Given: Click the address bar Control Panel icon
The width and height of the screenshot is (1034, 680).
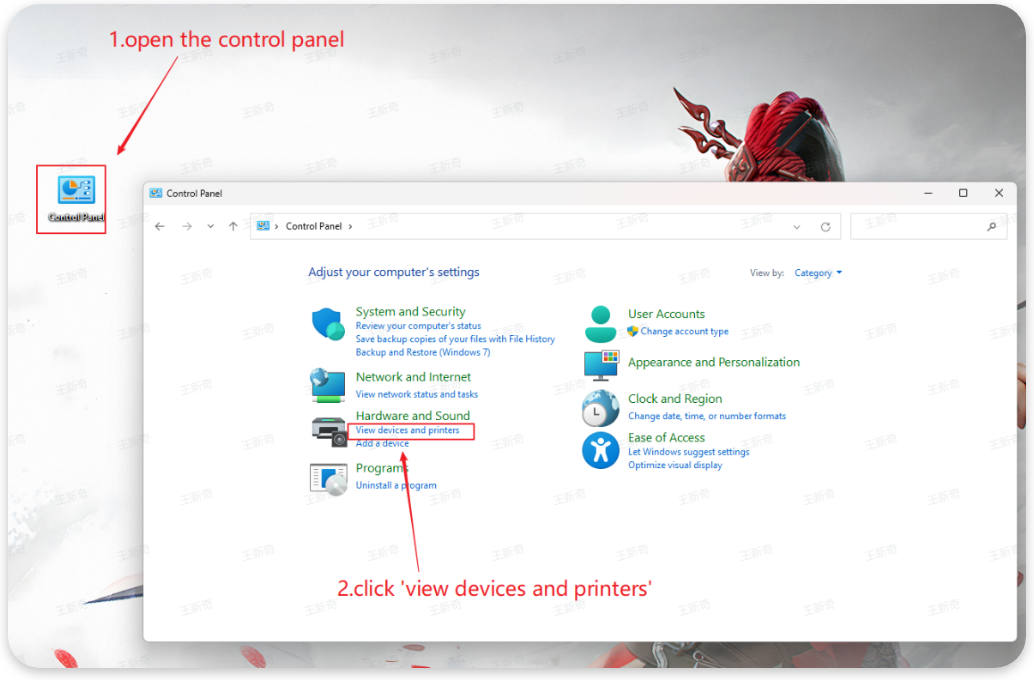Looking at the screenshot, I should (263, 226).
